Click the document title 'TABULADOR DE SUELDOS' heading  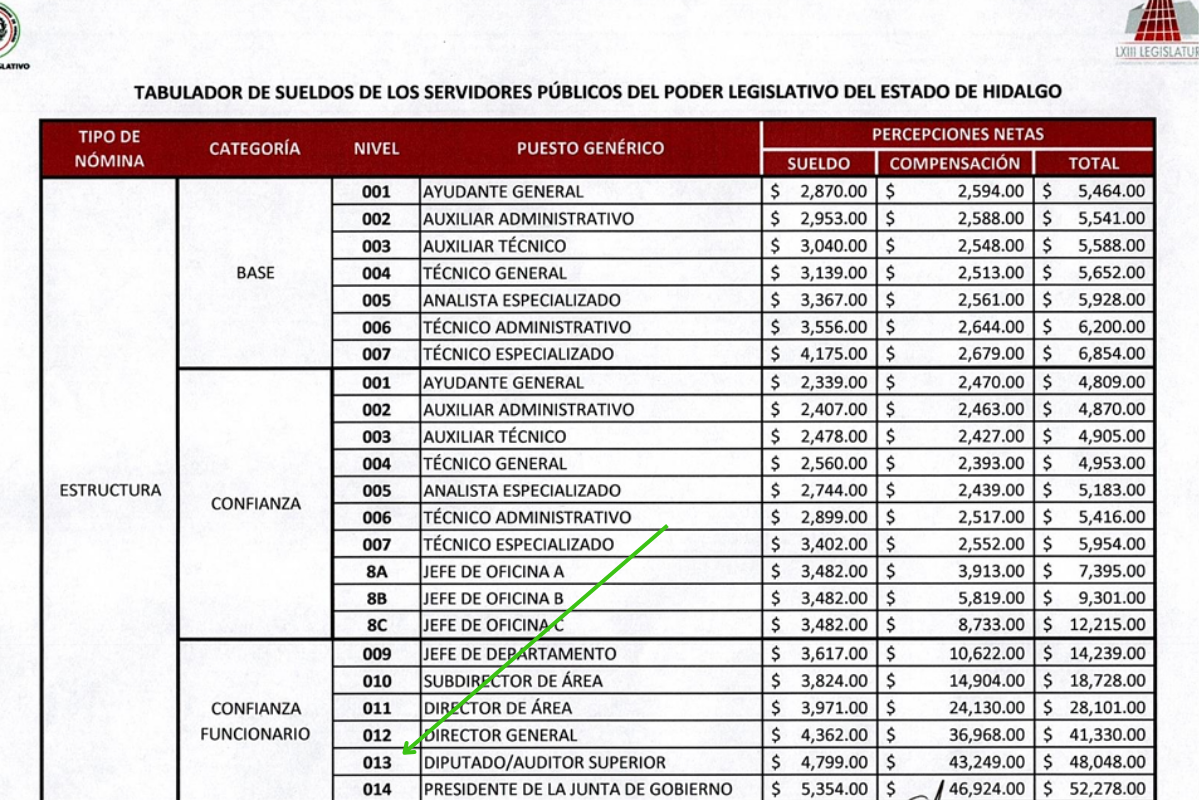pos(598,92)
